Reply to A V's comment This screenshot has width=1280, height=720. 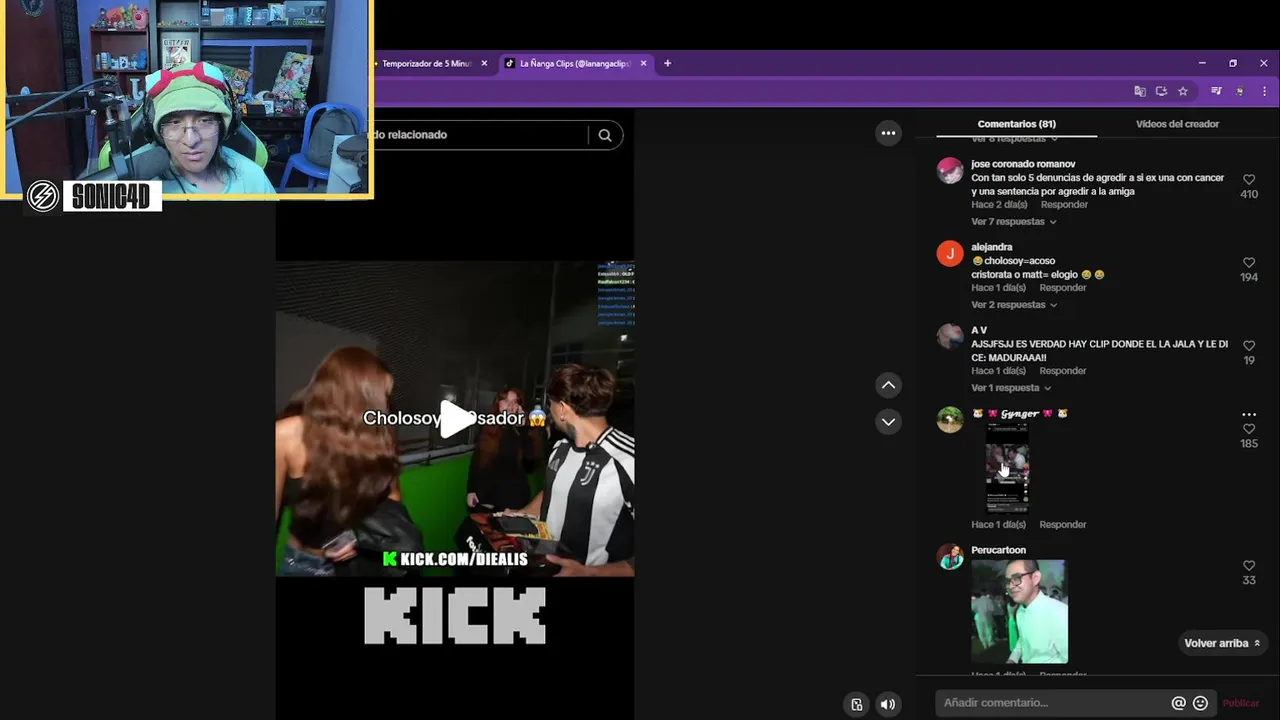pyautogui.click(x=1063, y=371)
